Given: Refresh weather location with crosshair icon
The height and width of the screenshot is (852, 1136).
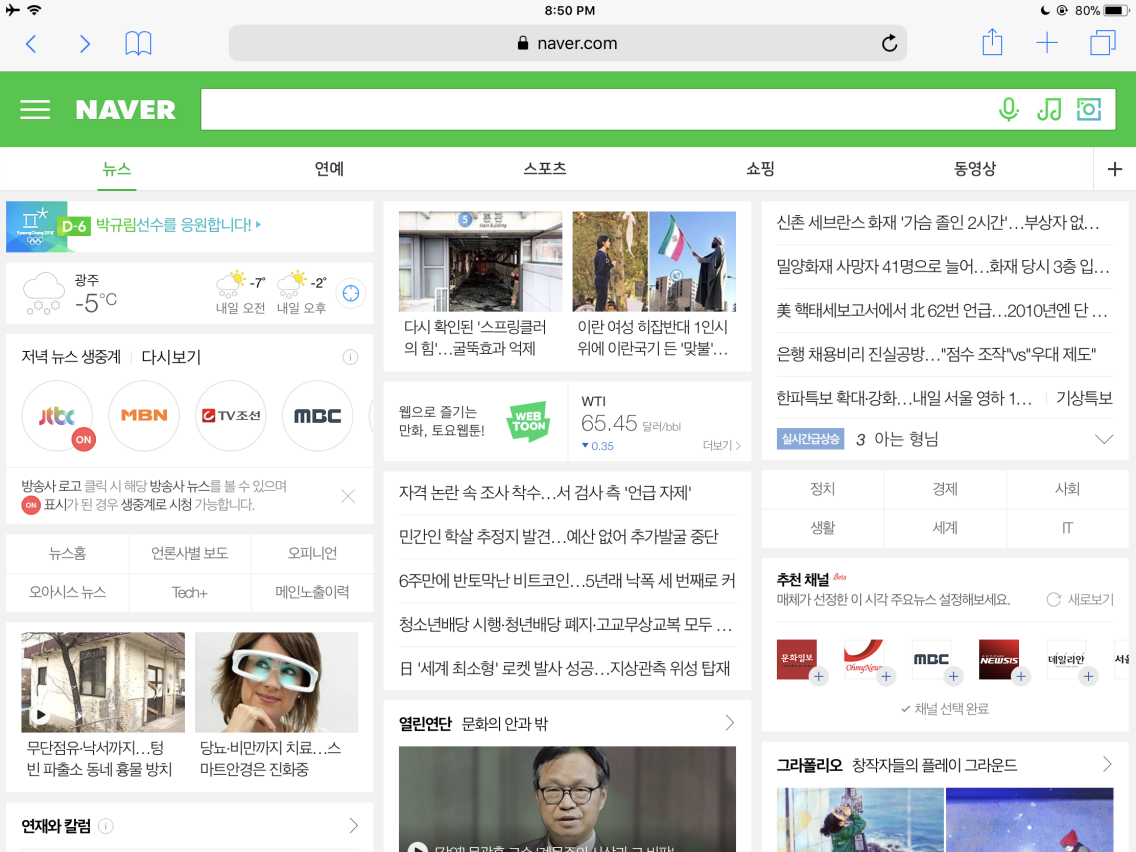Looking at the screenshot, I should pos(351,293).
